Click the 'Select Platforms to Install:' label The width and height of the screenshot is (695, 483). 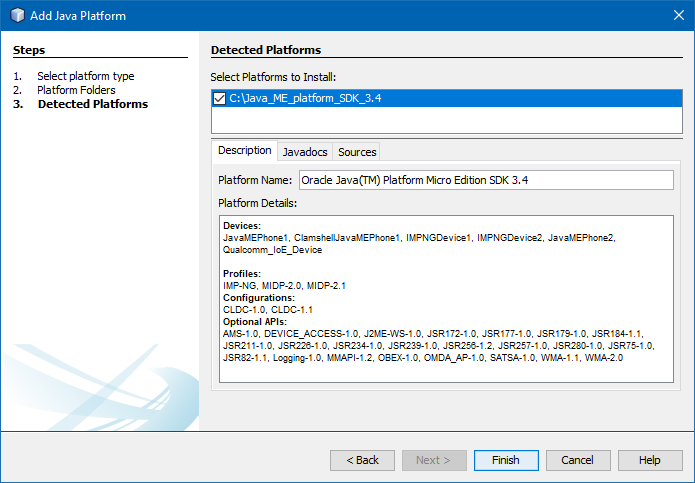(x=273, y=77)
